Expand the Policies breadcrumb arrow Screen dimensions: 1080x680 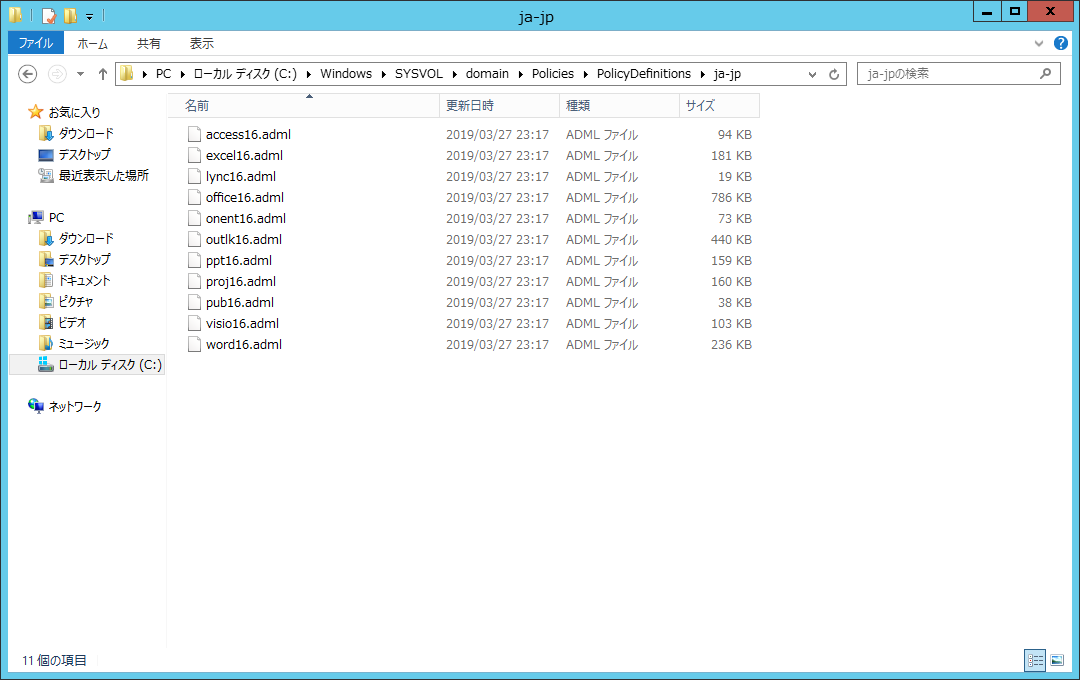(x=585, y=74)
